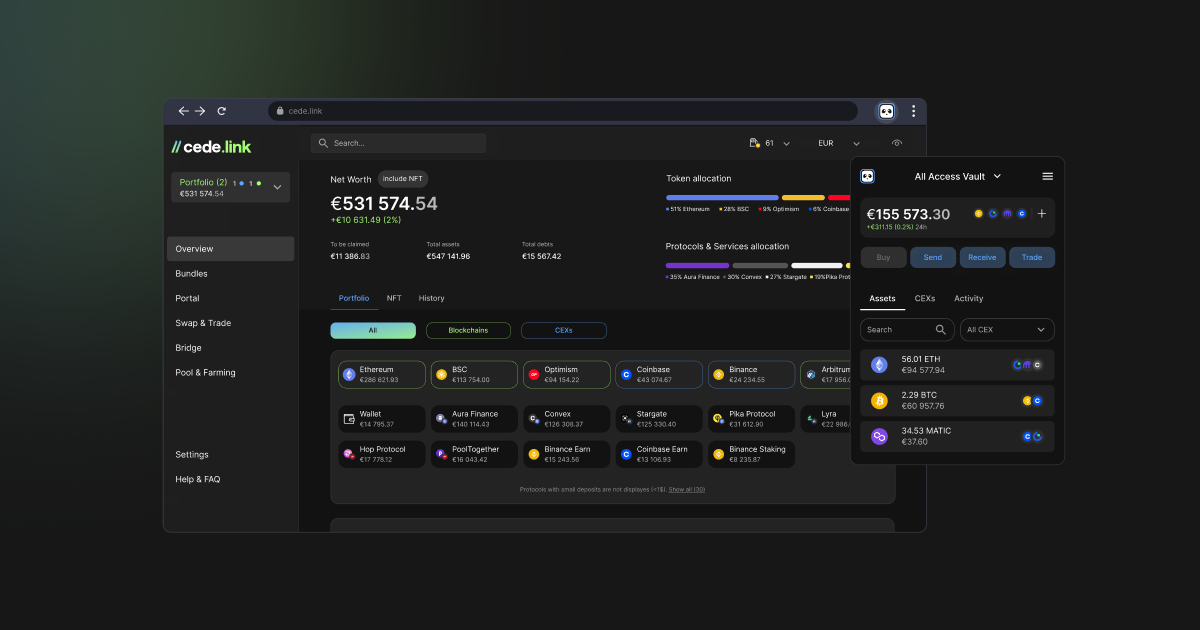
Task: Click the Send button
Action: [x=933, y=257]
